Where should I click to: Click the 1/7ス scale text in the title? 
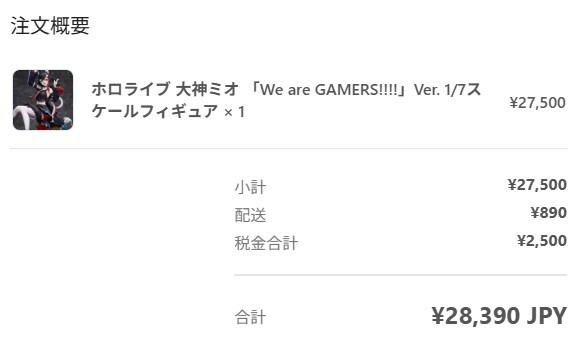[462, 90]
